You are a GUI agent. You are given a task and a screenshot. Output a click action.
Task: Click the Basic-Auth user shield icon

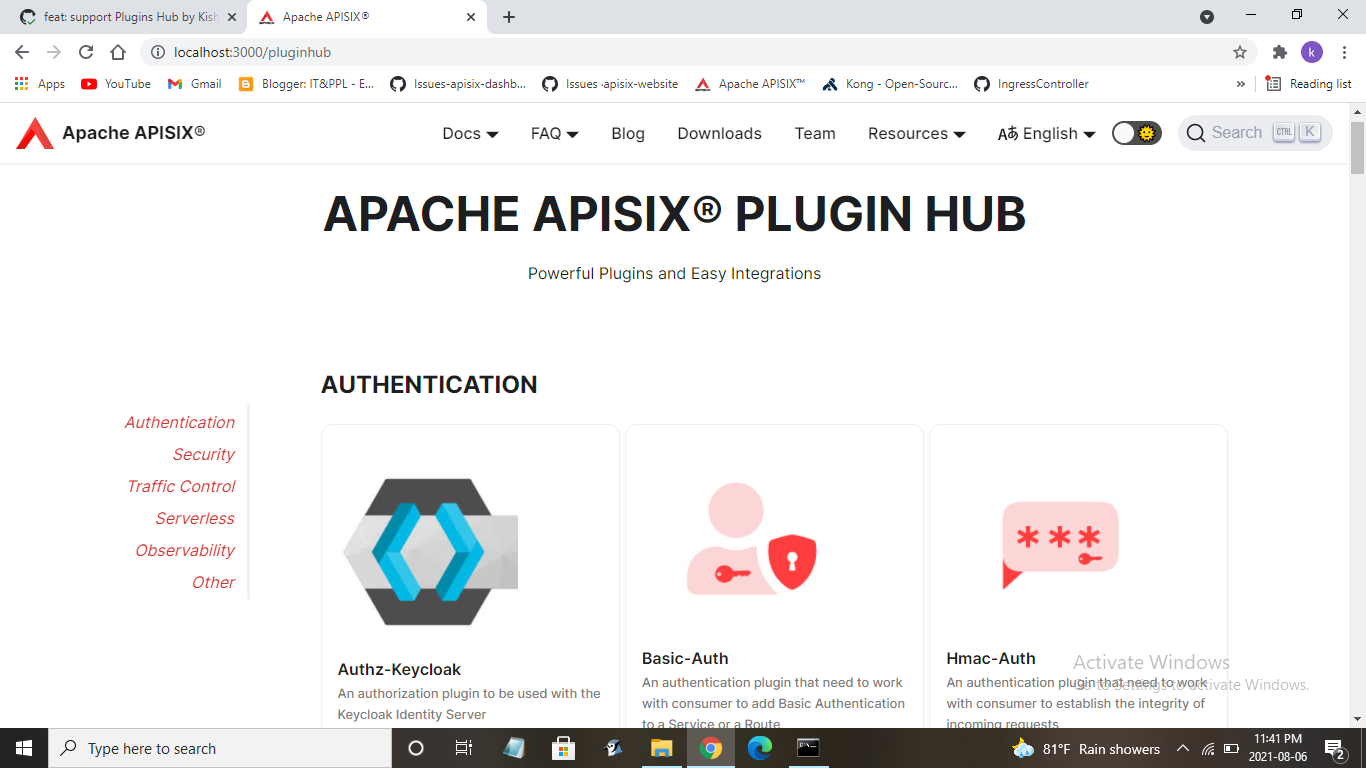(751, 539)
